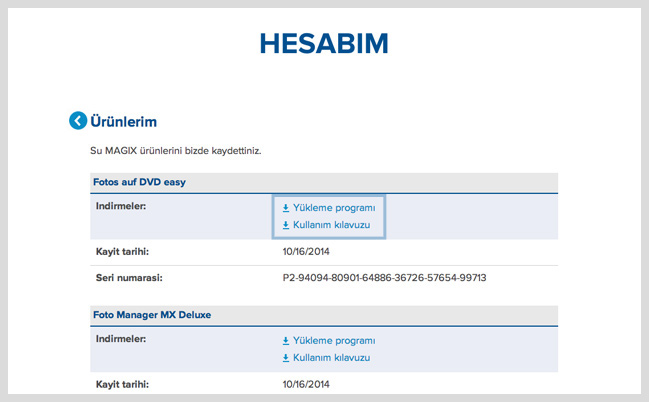Click Indirmeler label under Foto Manager MX Deluxe
This screenshot has width=649, height=402.
[x=121, y=339]
